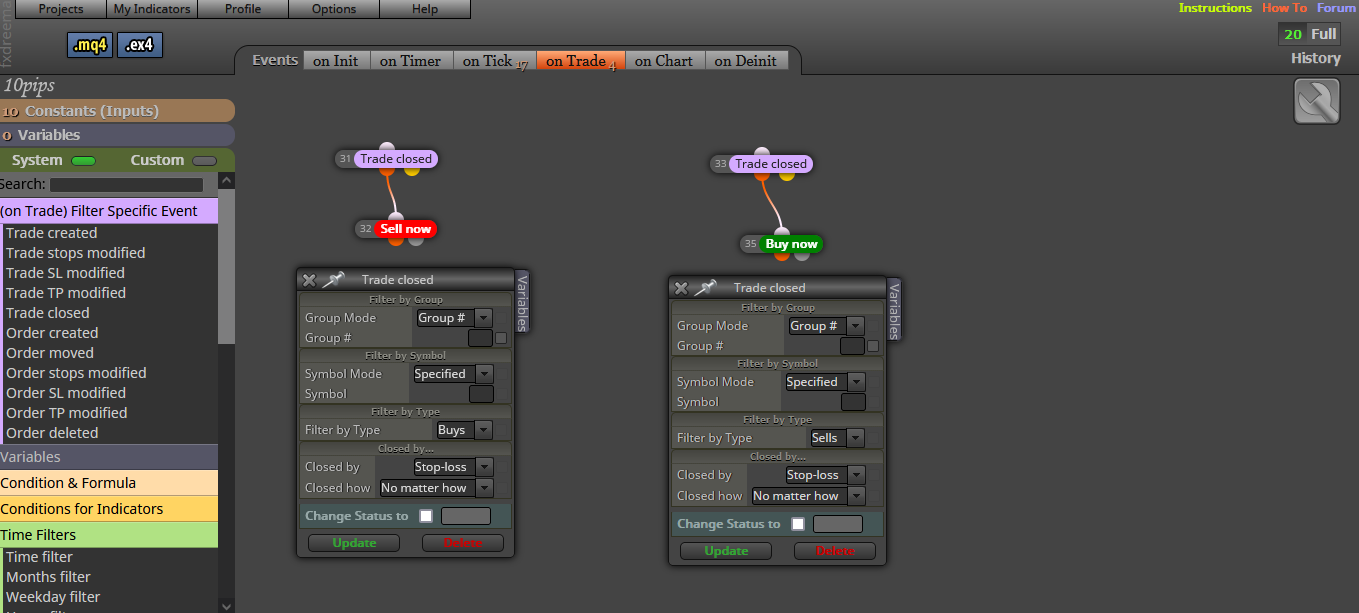Screen dimensions: 1359x613
Task: Open the How To link
Action: [1284, 8]
